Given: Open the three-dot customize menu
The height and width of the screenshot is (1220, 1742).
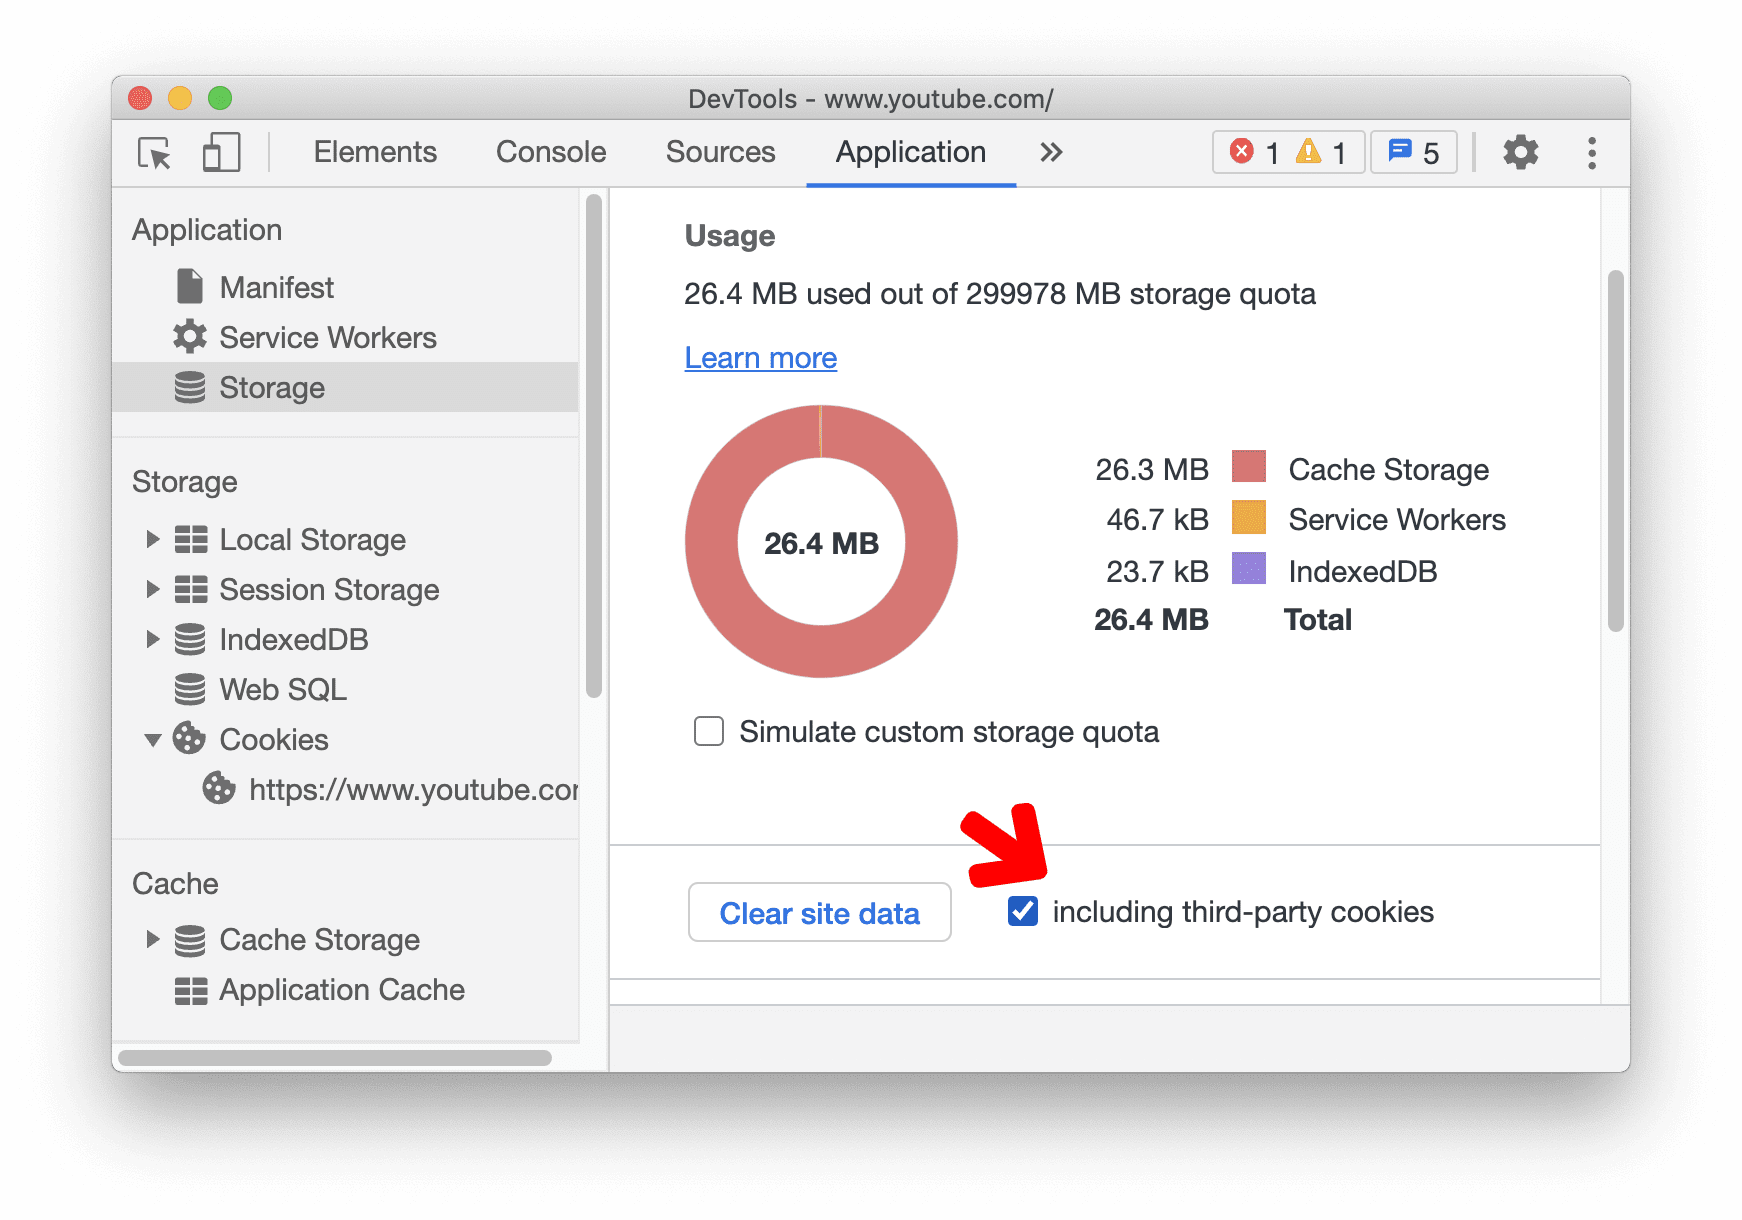Looking at the screenshot, I should click(x=1592, y=153).
